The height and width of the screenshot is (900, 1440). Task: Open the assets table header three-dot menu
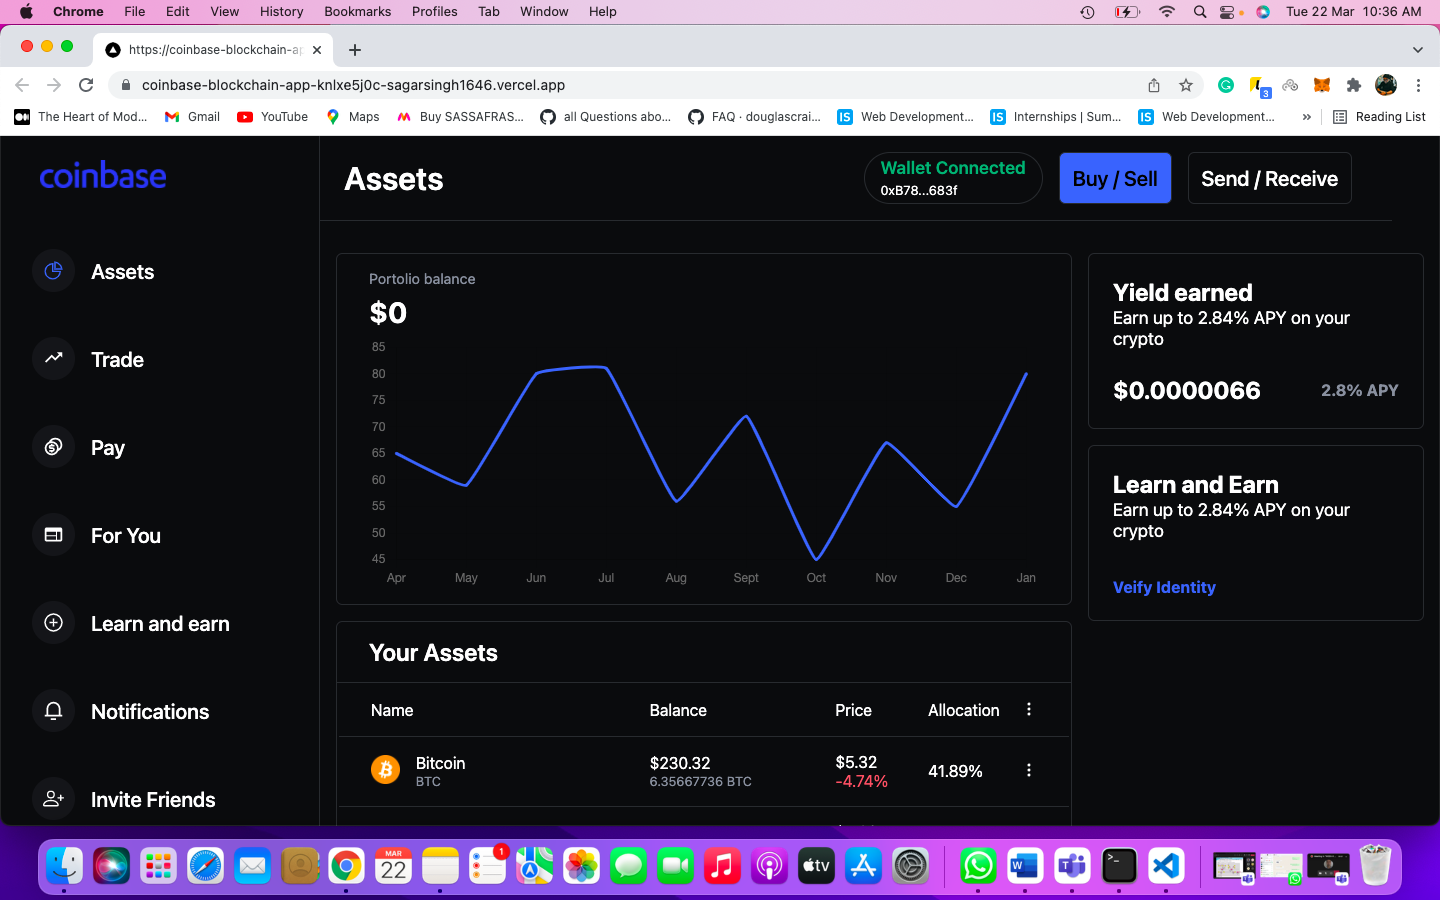[1028, 709]
